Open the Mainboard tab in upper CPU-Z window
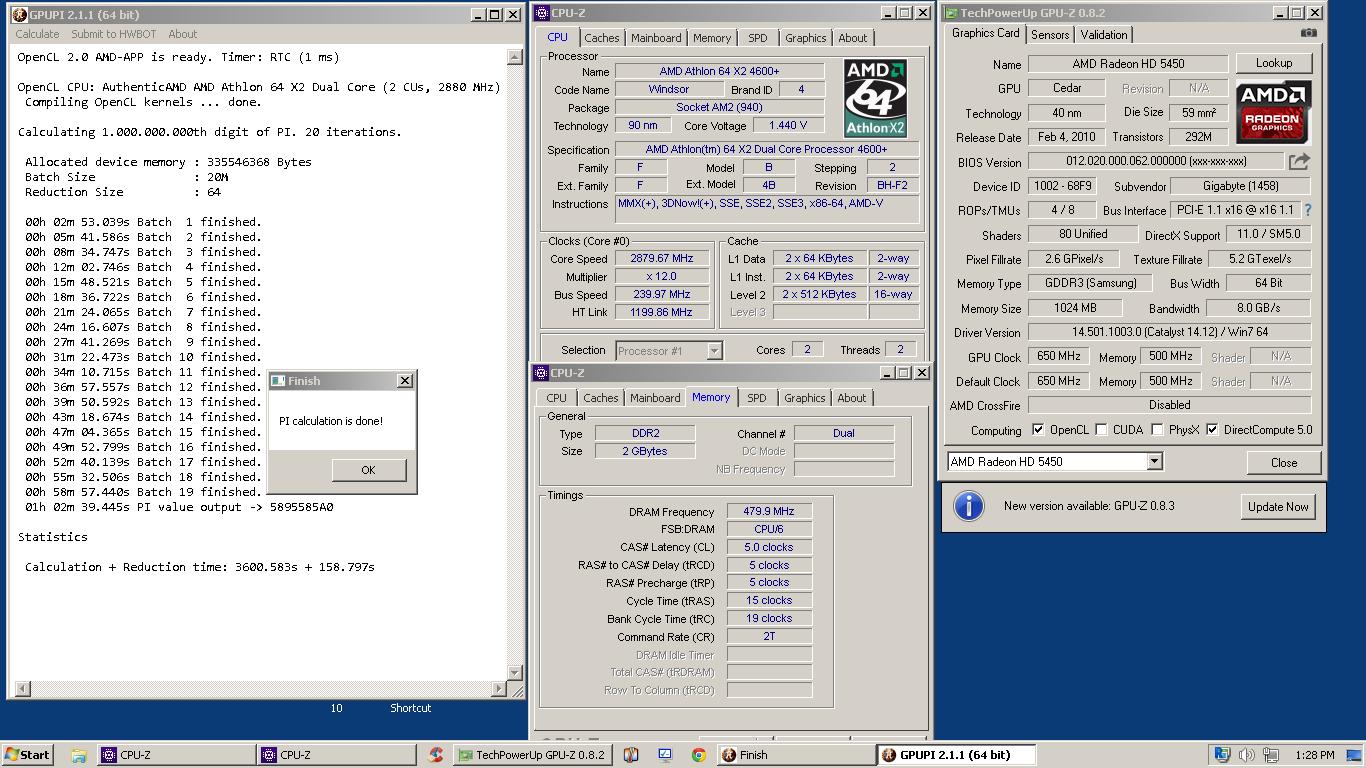The image size is (1366, 768). (656, 38)
